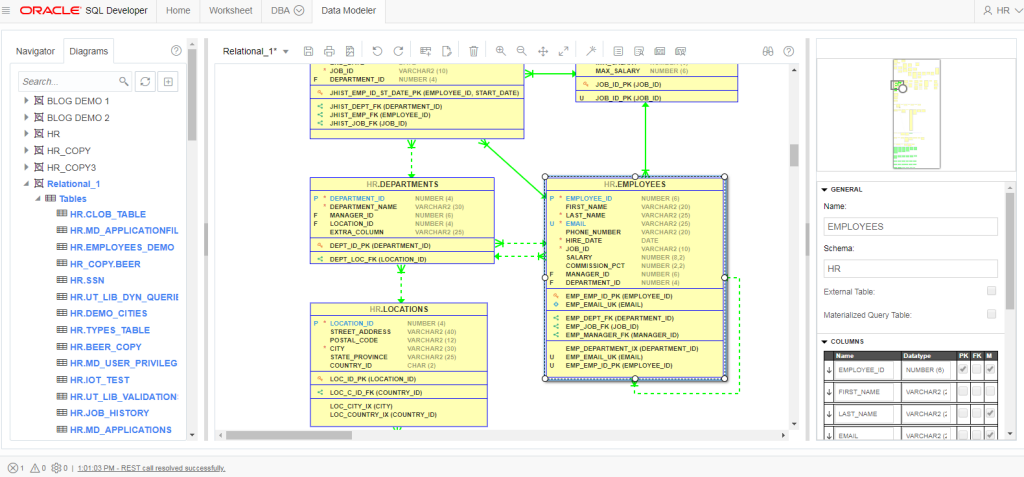Viewport: 1024px width, 477px height.
Task: Toggle the FK checkbox for LAST_NAME
Action: (977, 414)
